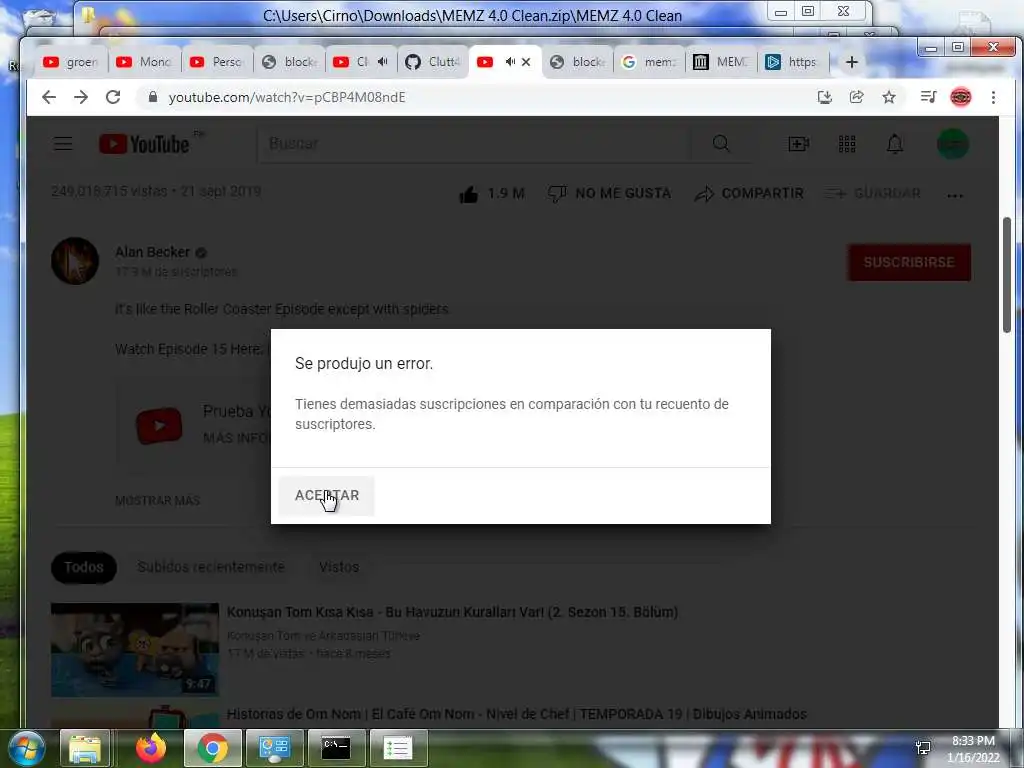Viewport: 1024px width, 768px height.
Task: Open a new tab with plus button
Action: tap(852, 62)
